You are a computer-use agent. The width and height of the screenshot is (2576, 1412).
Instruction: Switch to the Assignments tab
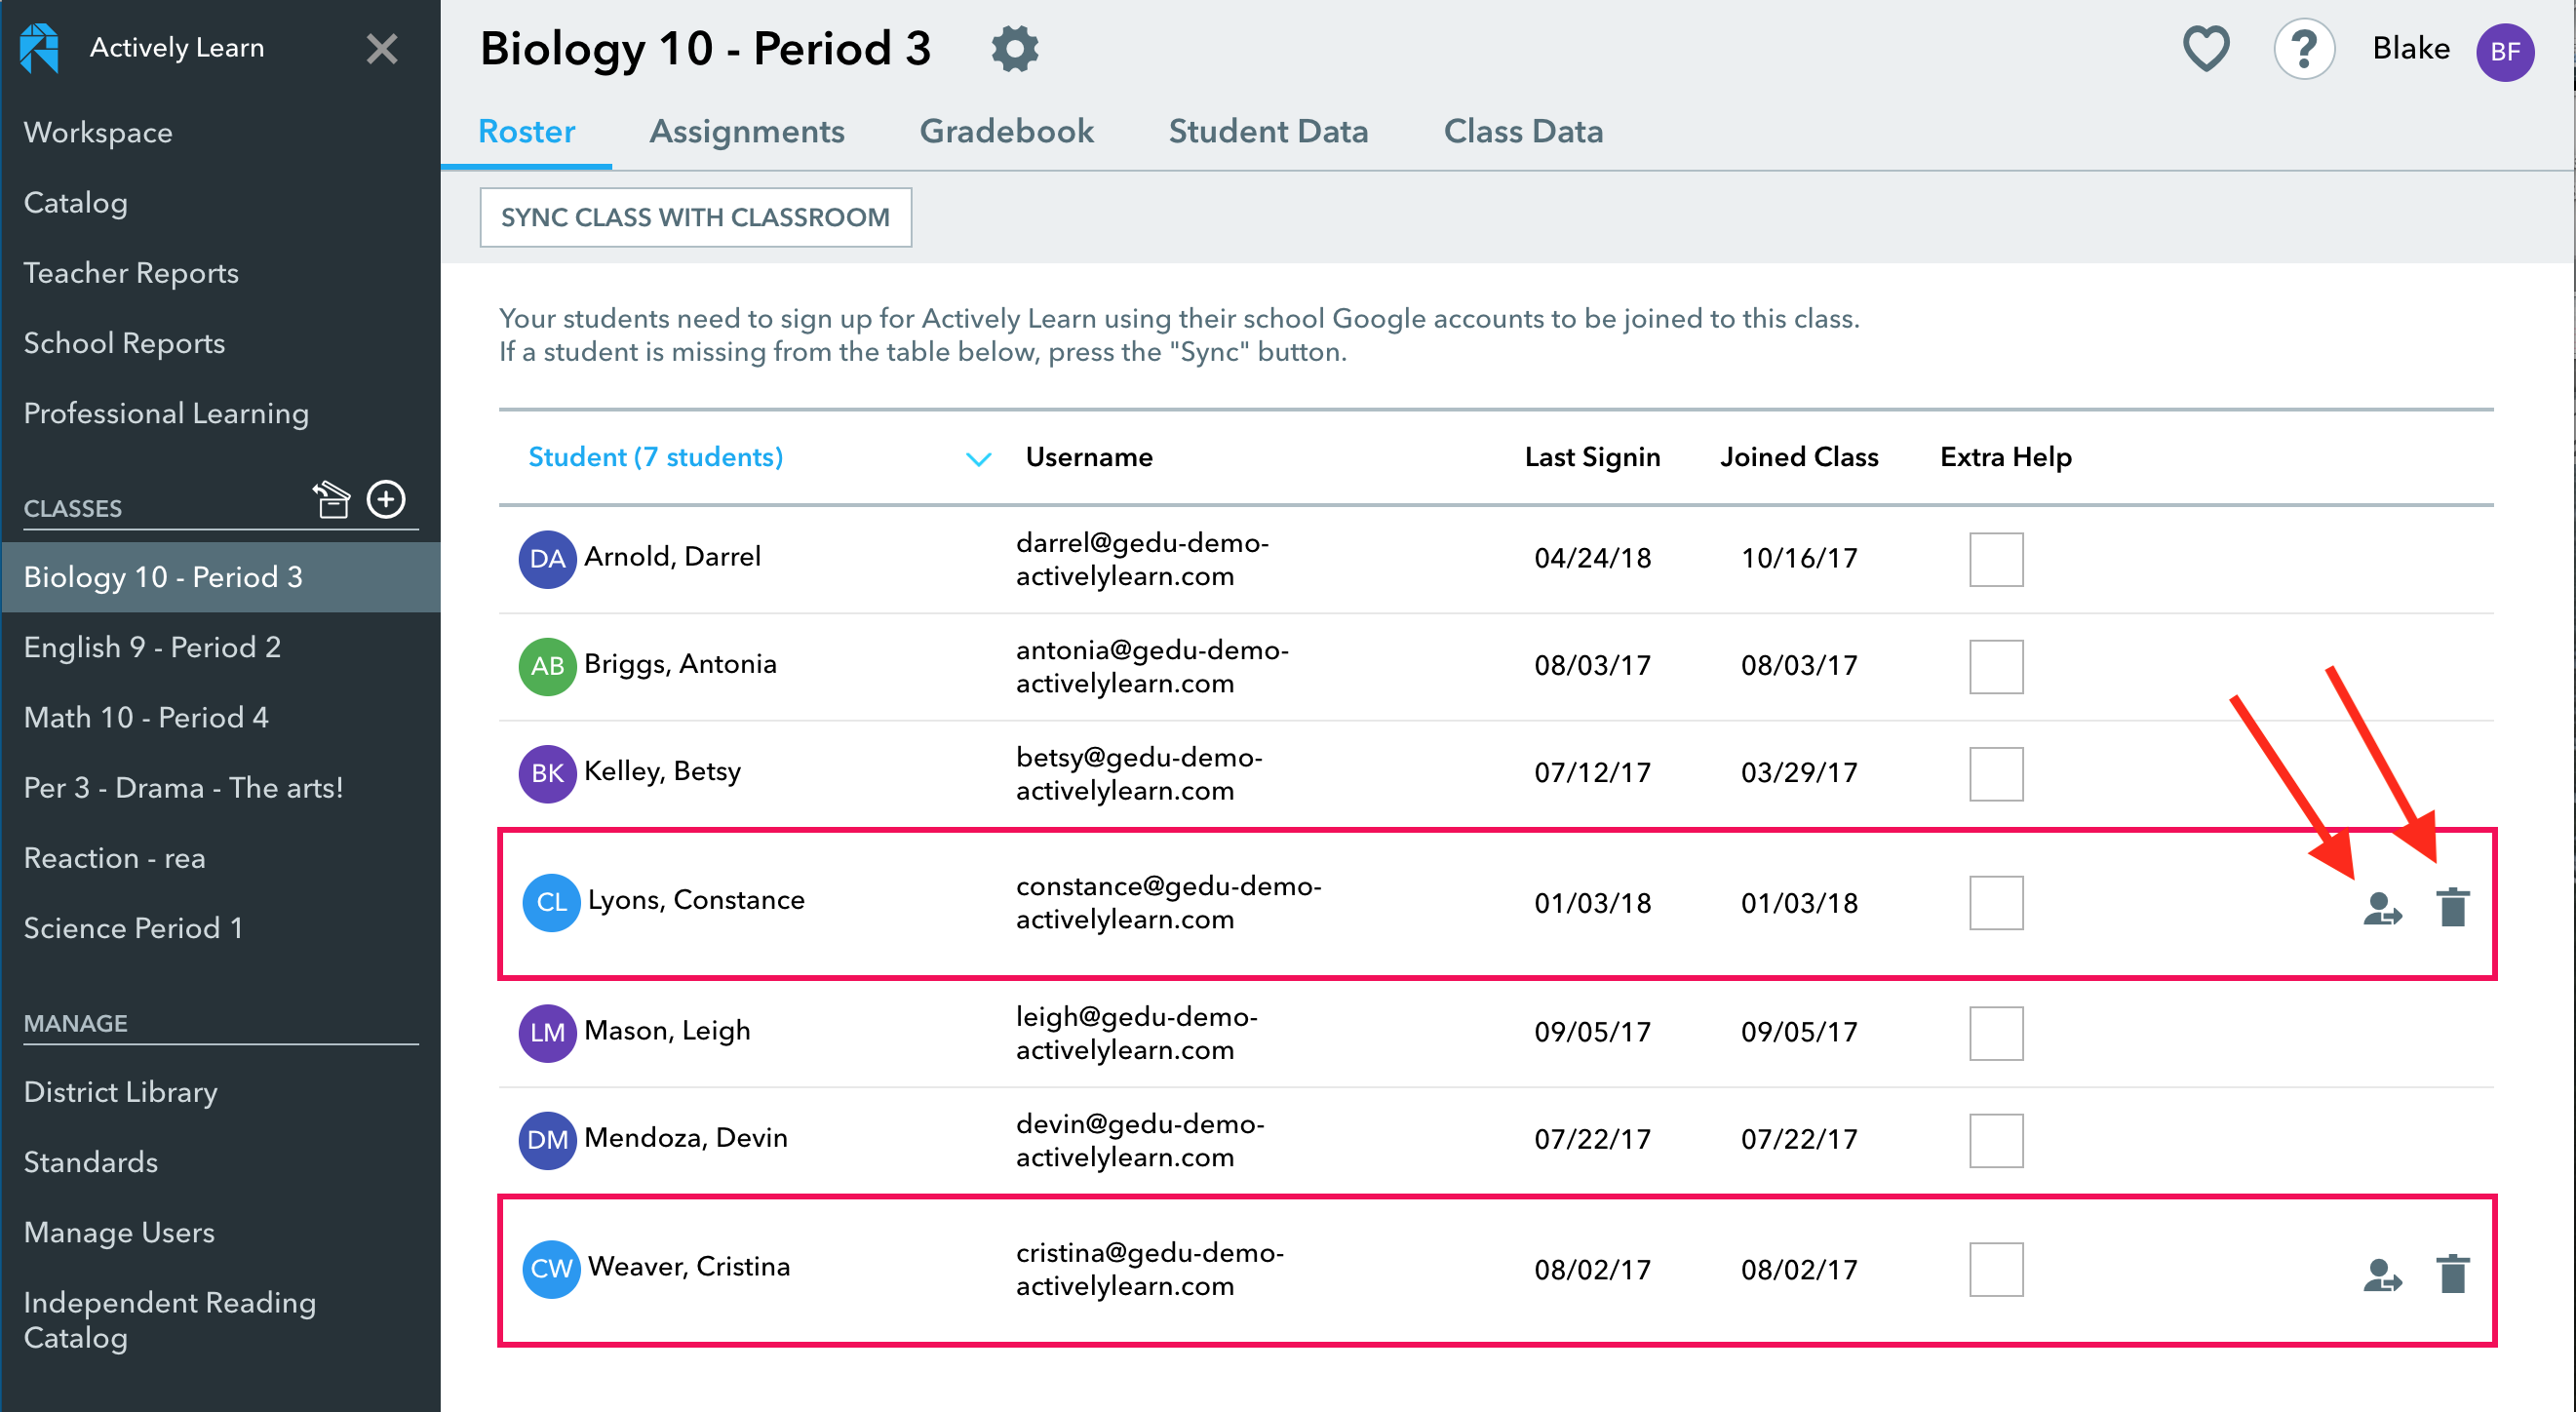tap(747, 131)
